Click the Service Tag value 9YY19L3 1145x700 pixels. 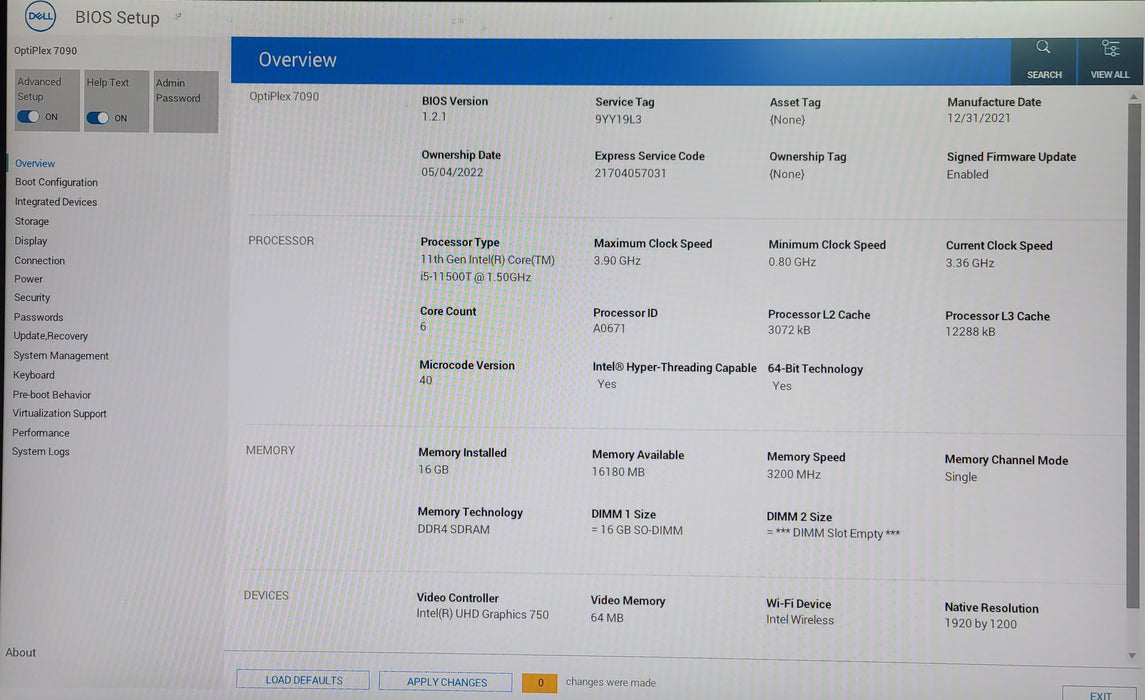618,119
